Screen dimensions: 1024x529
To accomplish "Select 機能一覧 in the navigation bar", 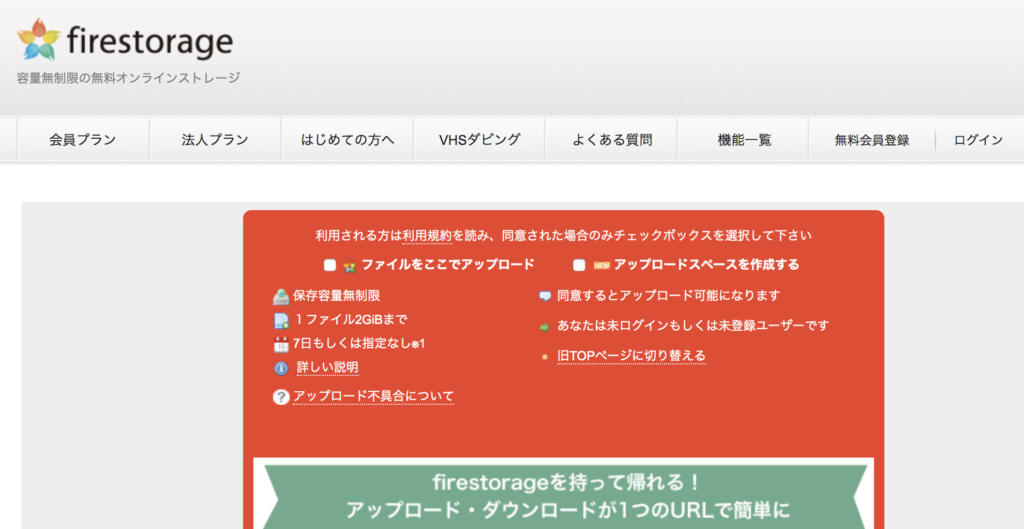I will tap(744, 140).
